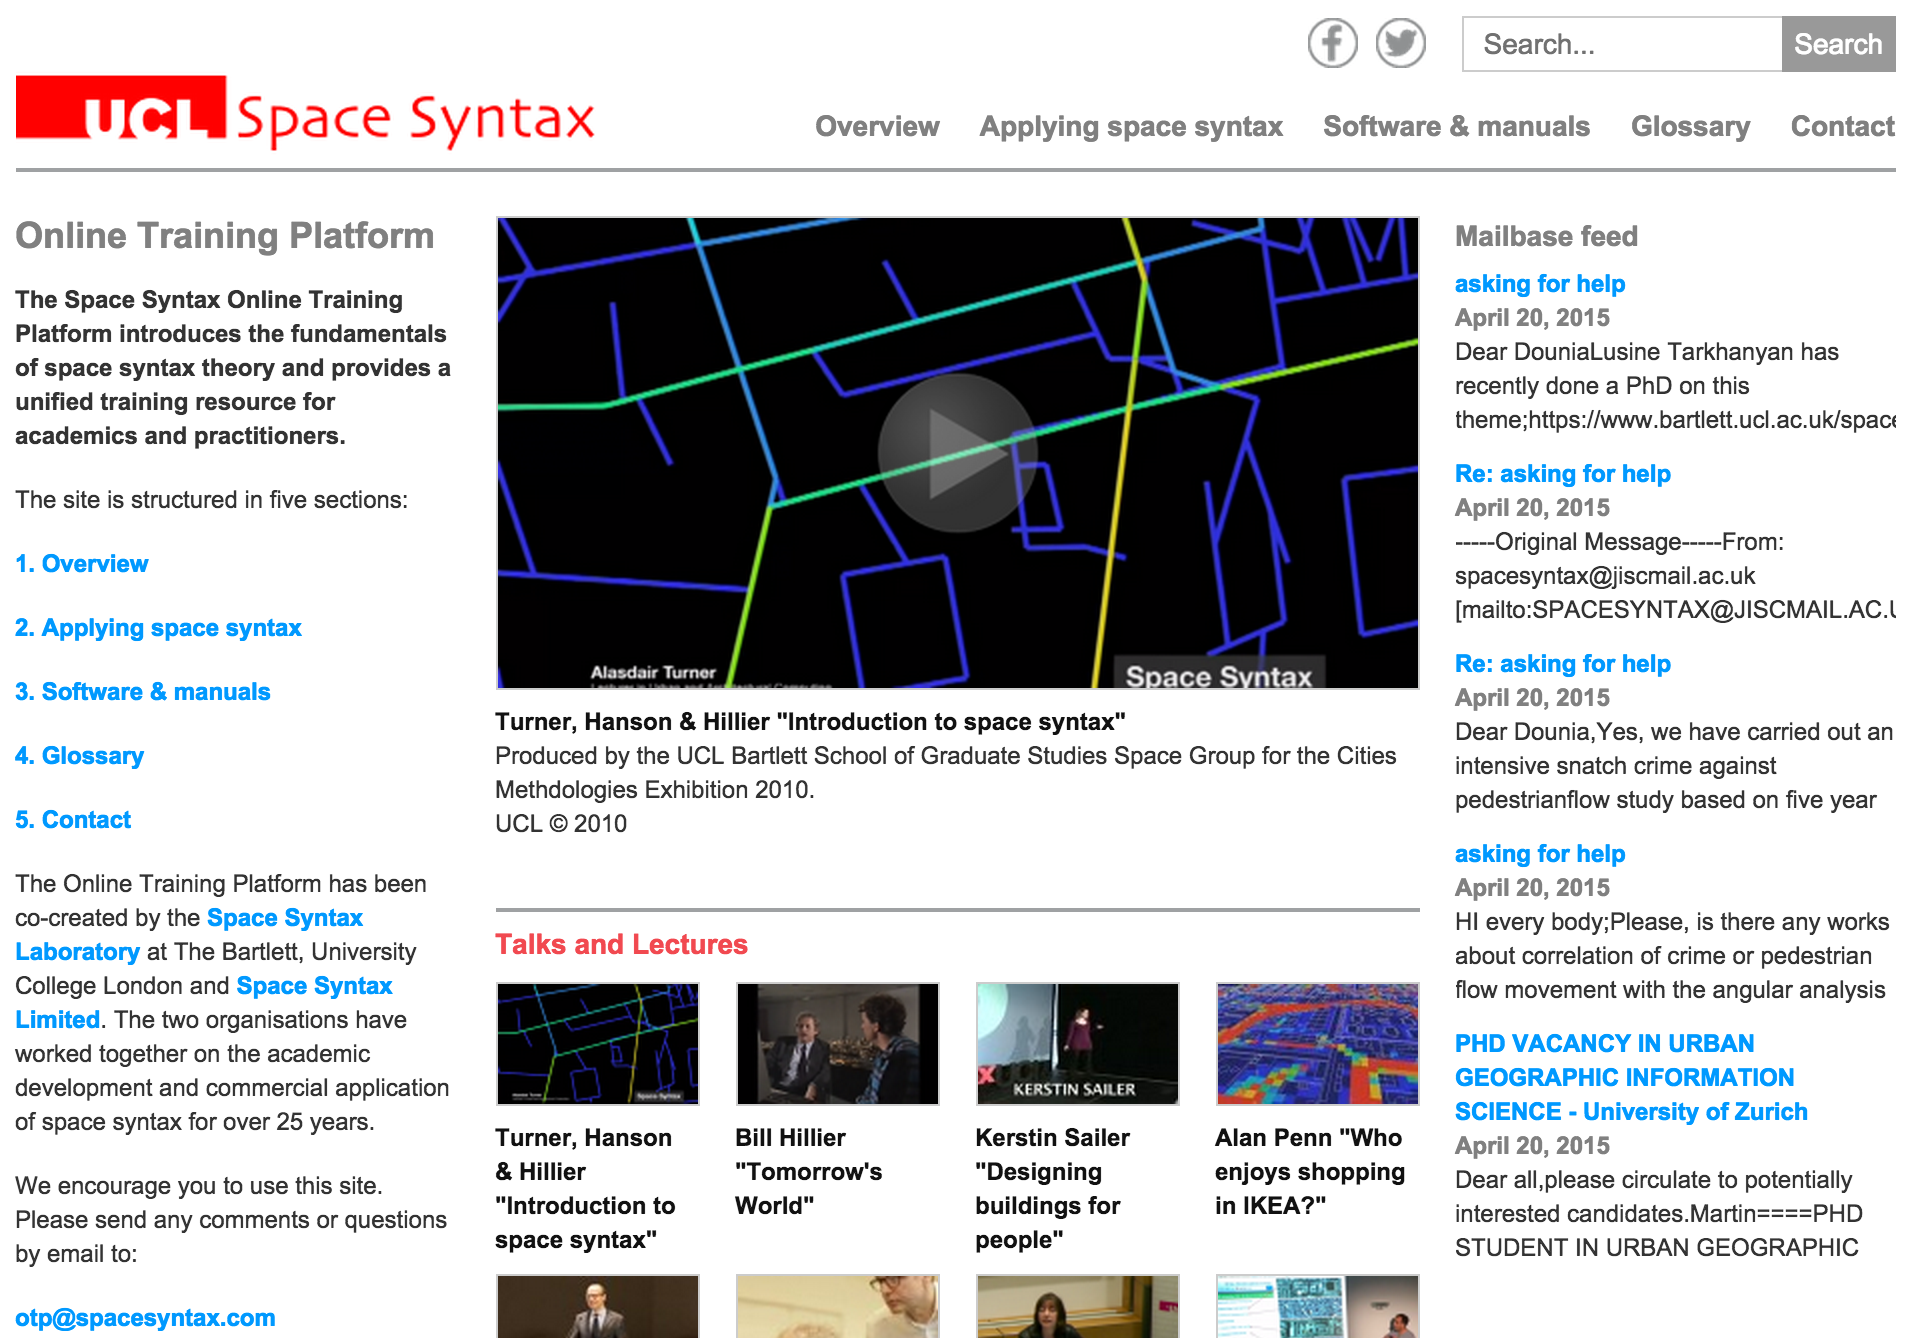The width and height of the screenshot is (1912, 1338).
Task: Click Alan Penn "Who enjoys shopping in IKEA?" title
Action: point(1310,1172)
